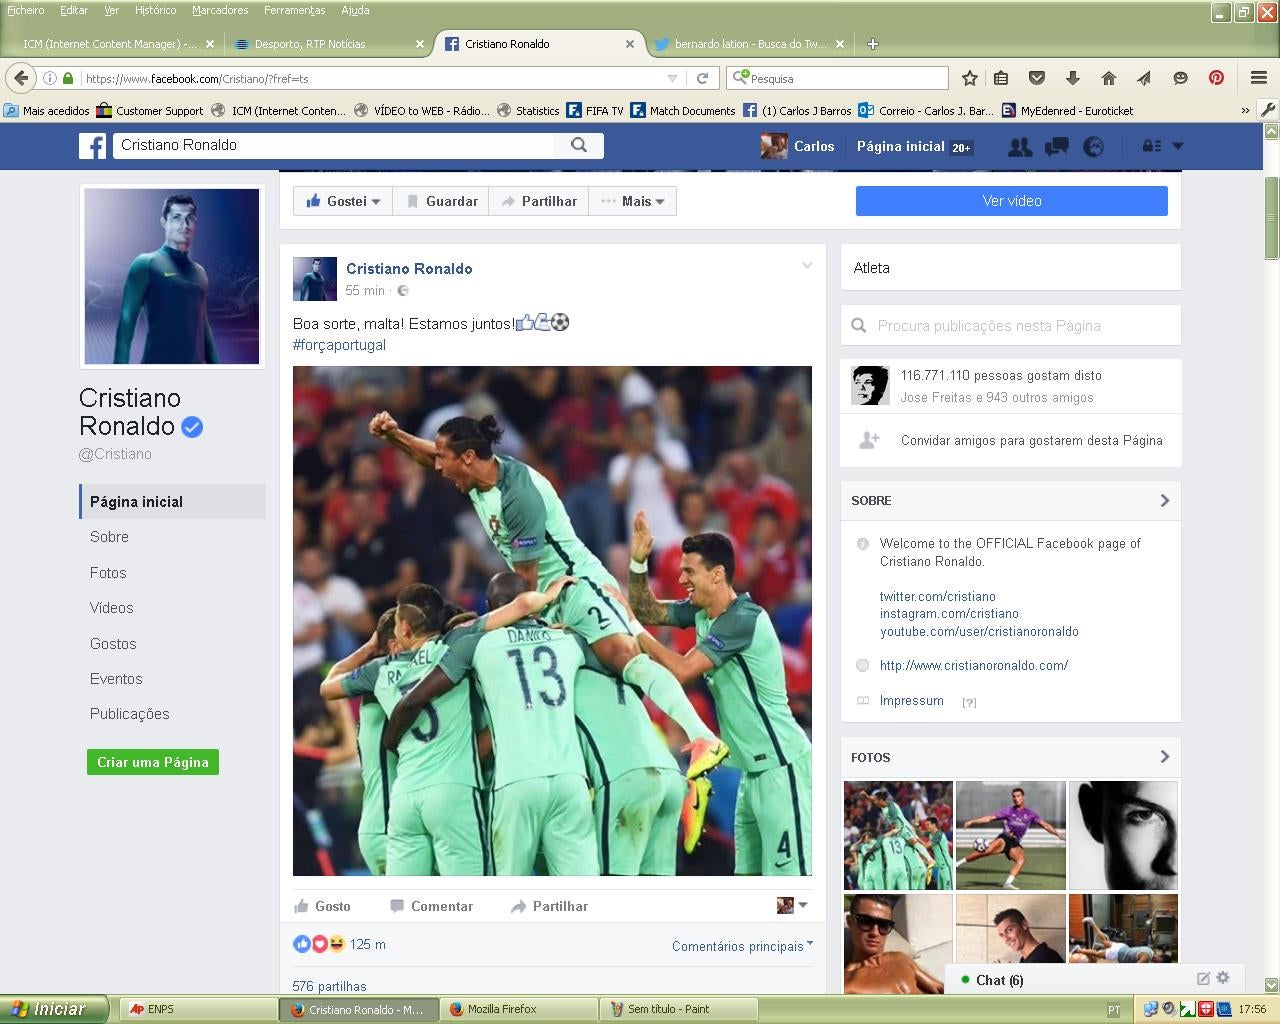Click the Facebook search magnifier button

pyautogui.click(x=579, y=145)
